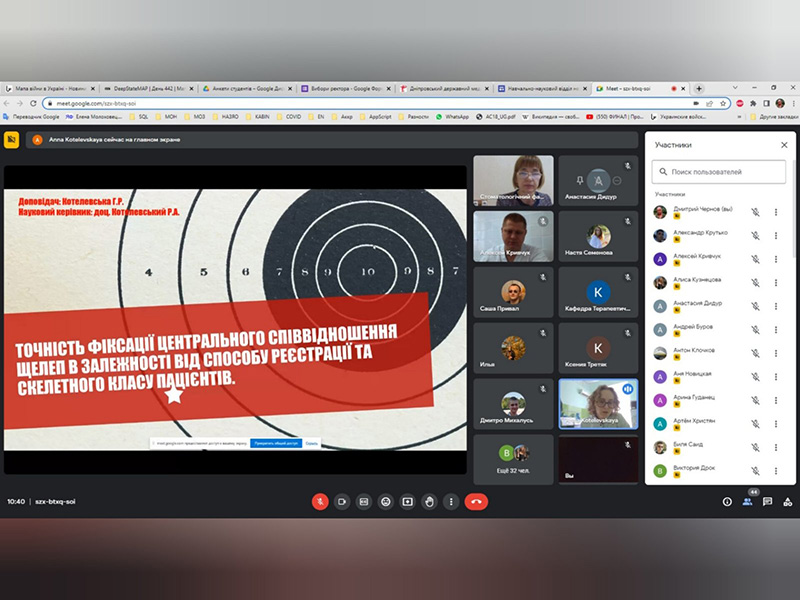Click the Kotelevskaya video tile
This screenshot has height=600, width=800.
[x=598, y=405]
